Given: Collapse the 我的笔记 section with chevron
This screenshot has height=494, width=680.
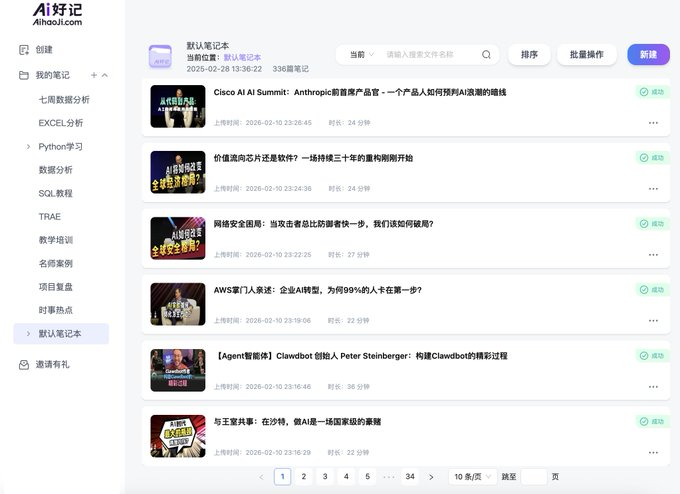Looking at the screenshot, I should [x=105, y=75].
